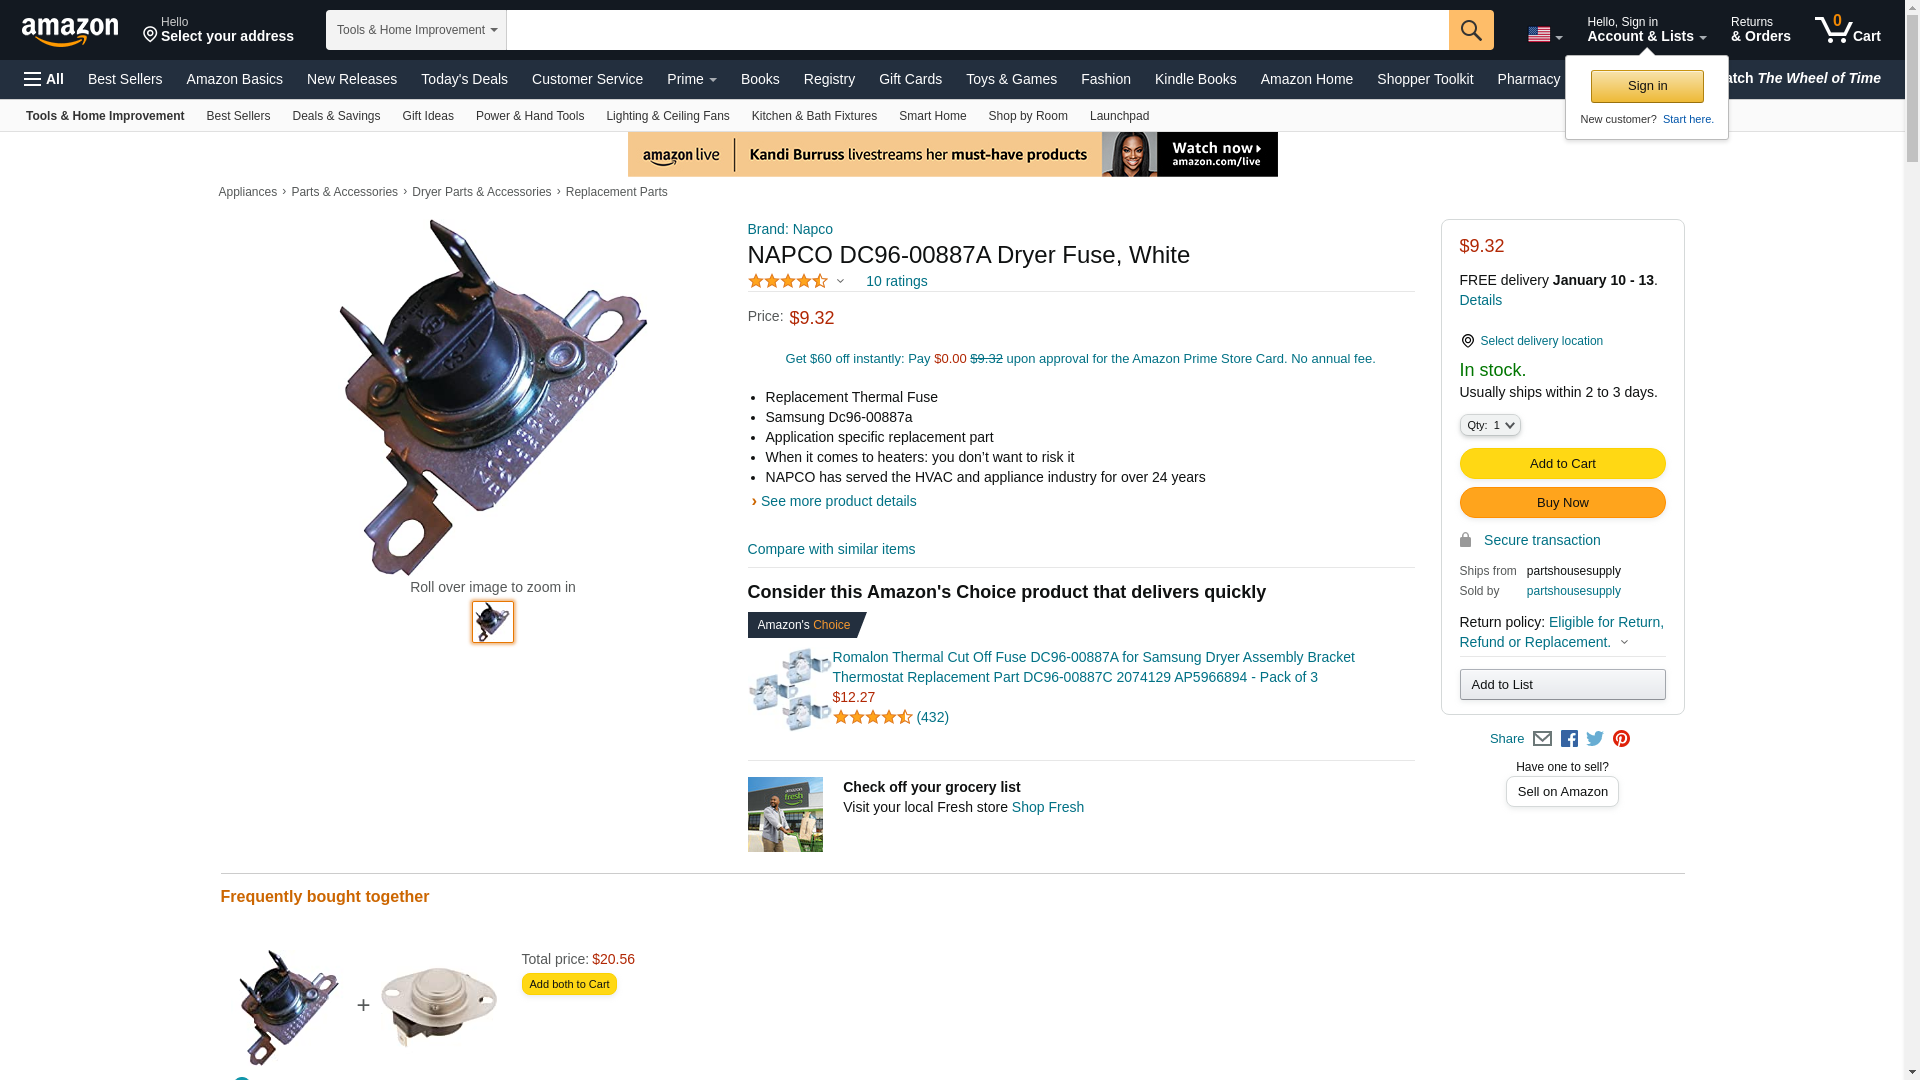Click the Add to Cart button
This screenshot has height=1080, width=1920.
[1562, 464]
